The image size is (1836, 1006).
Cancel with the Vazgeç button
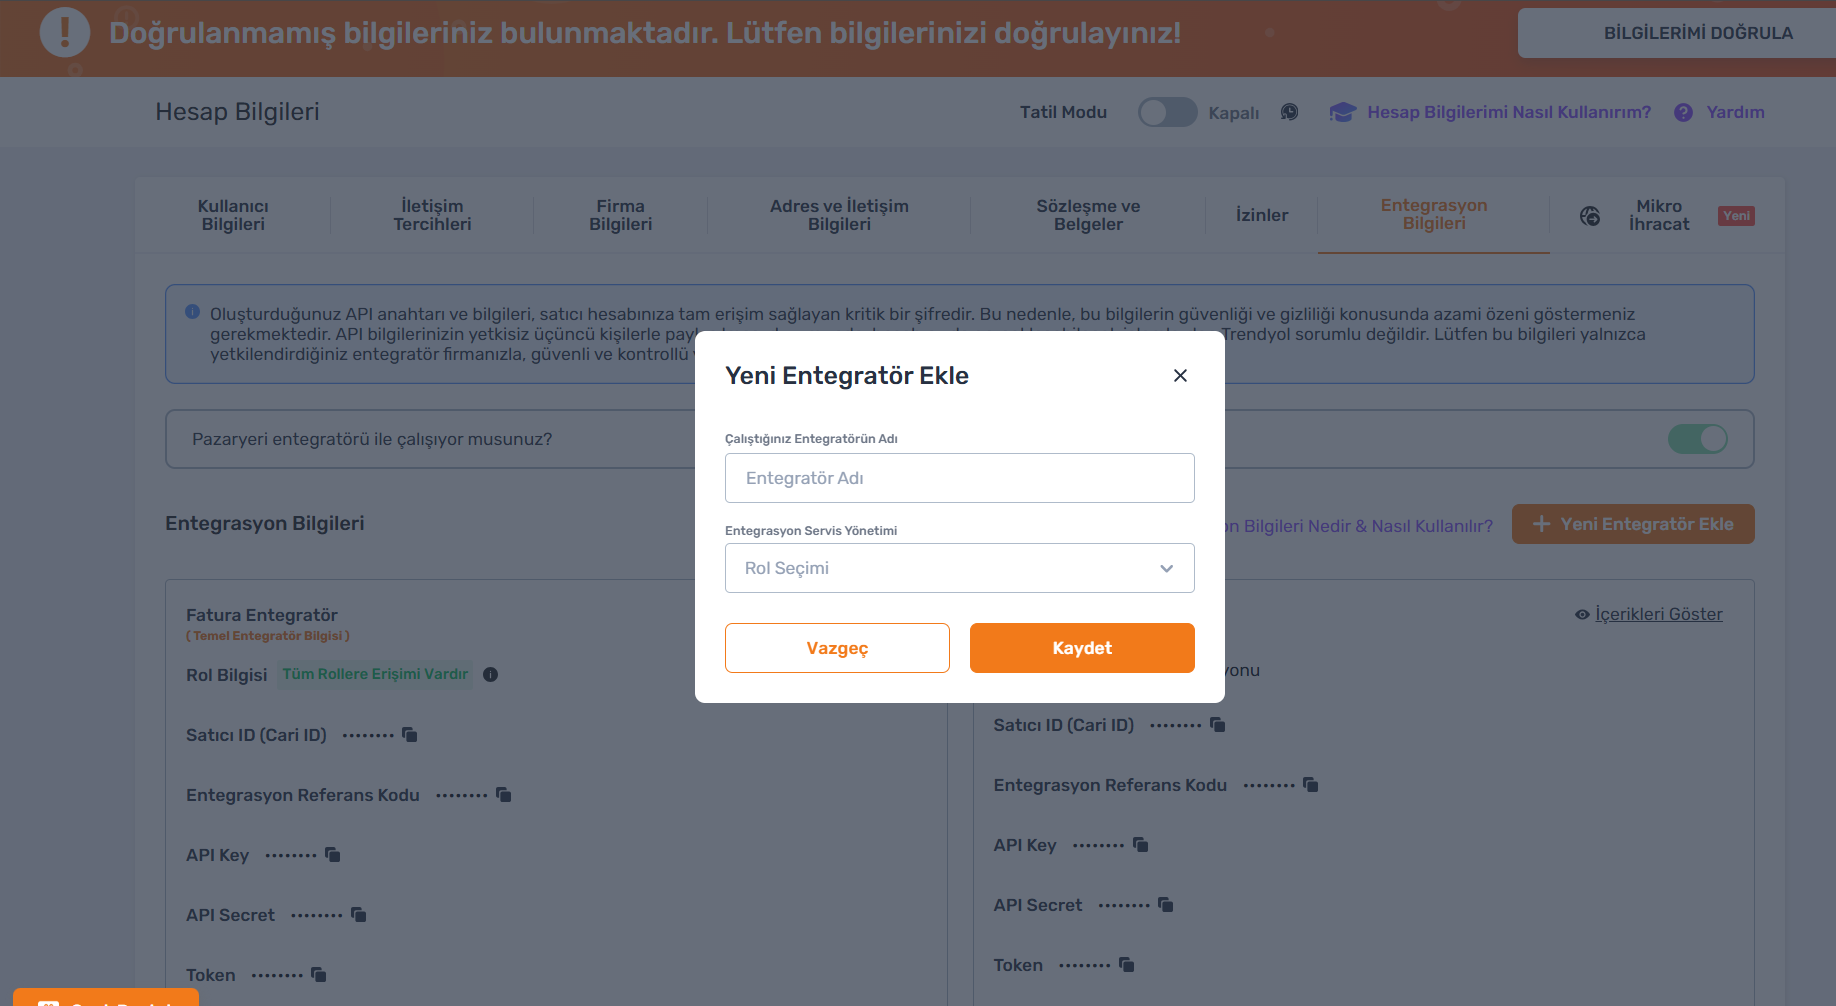(837, 648)
